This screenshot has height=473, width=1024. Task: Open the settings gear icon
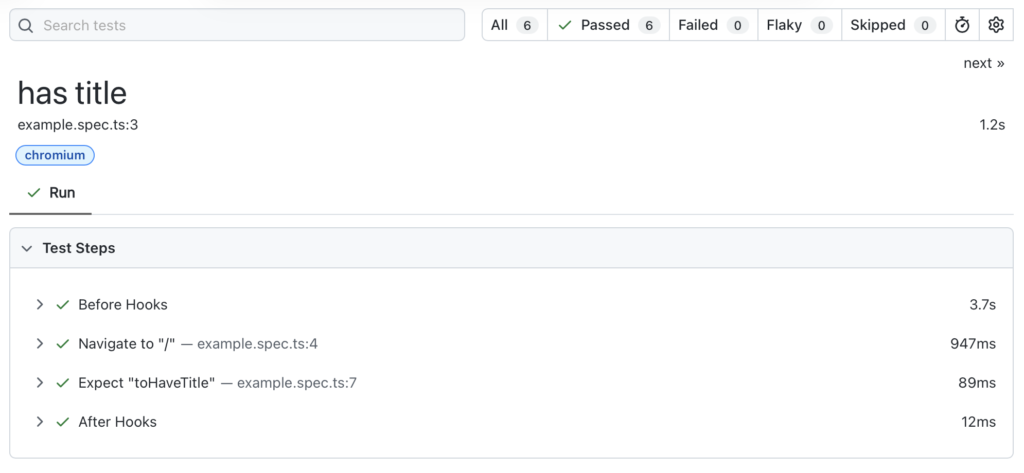pos(996,25)
